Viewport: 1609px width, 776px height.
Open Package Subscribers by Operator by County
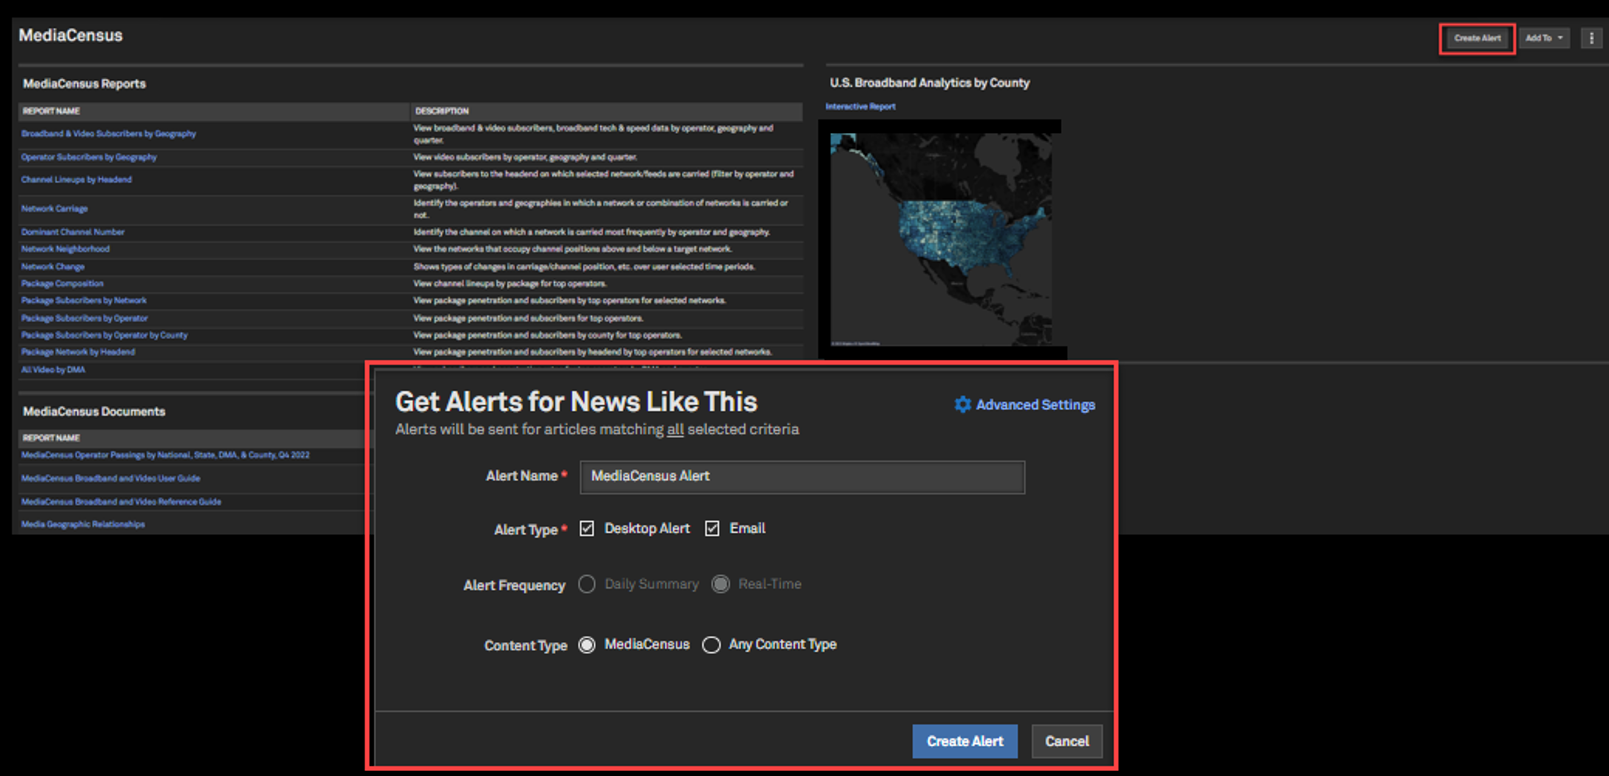coord(104,336)
